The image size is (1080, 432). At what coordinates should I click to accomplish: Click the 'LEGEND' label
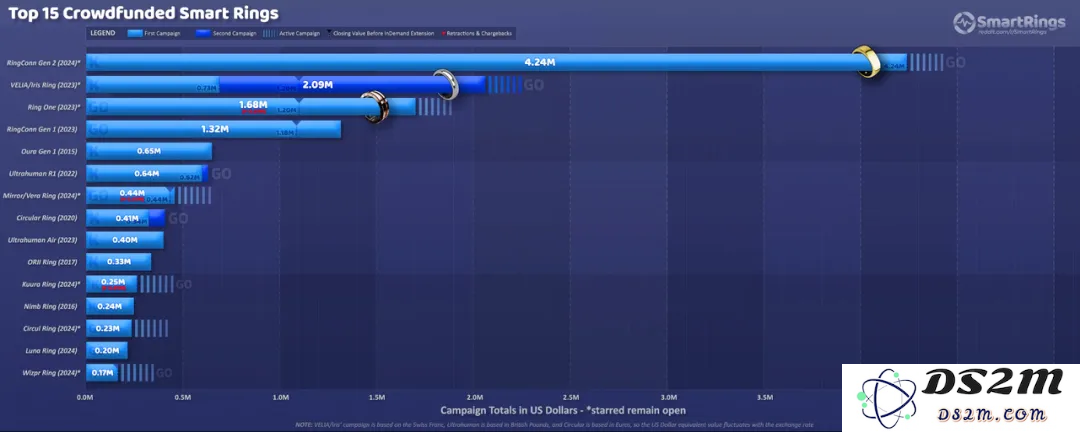(x=103, y=33)
